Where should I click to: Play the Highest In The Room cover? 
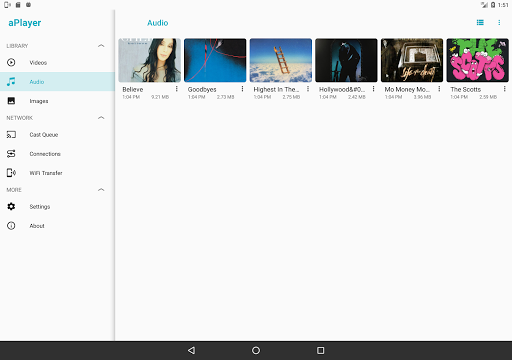[281, 60]
